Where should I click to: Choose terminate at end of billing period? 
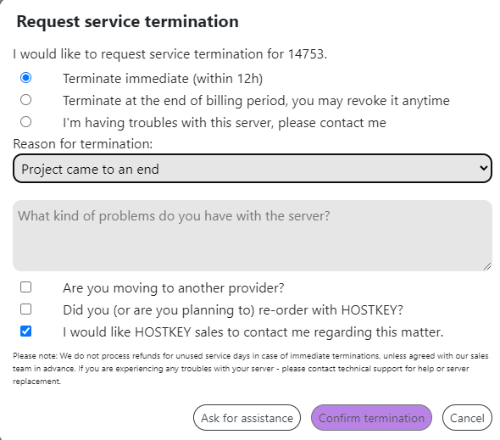(26, 100)
